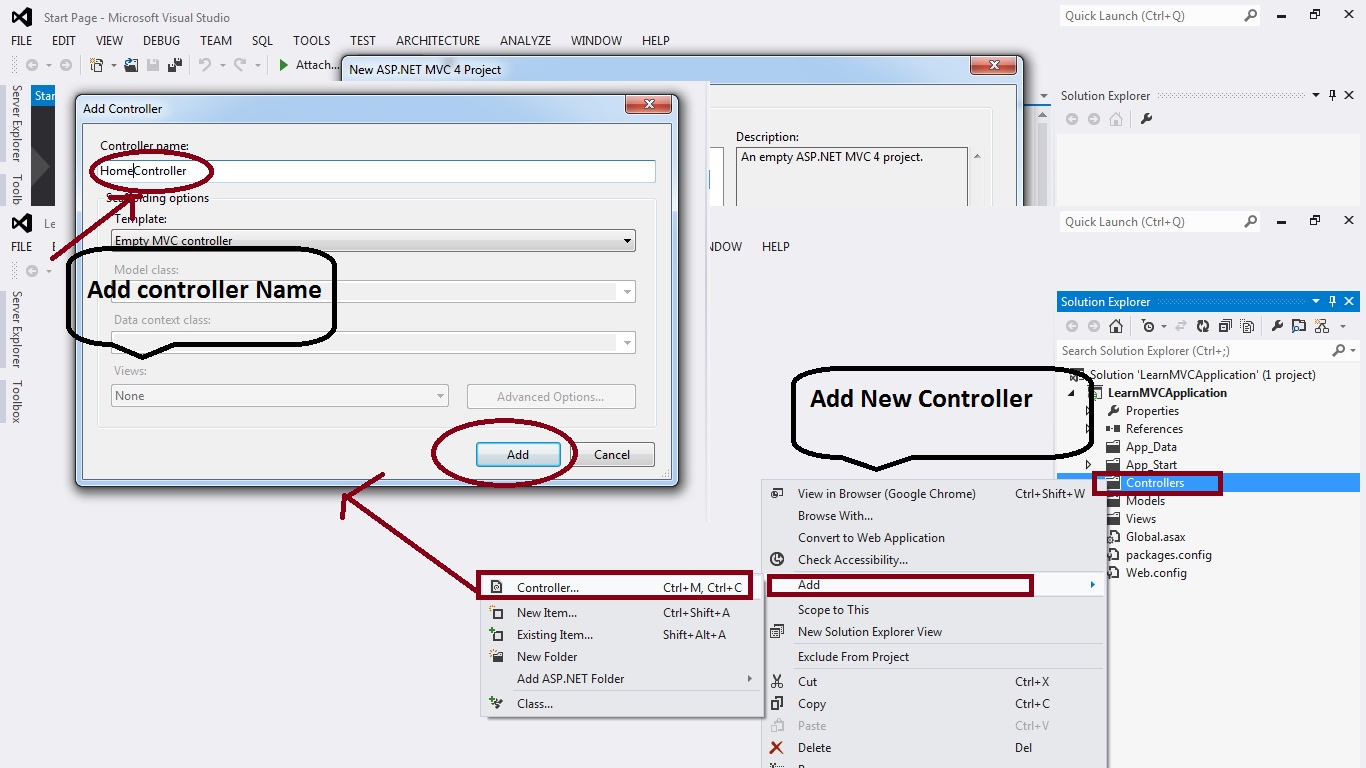Close New ASP.NET MVC 4 Project dialog
The height and width of the screenshot is (768, 1366).
click(x=994, y=65)
